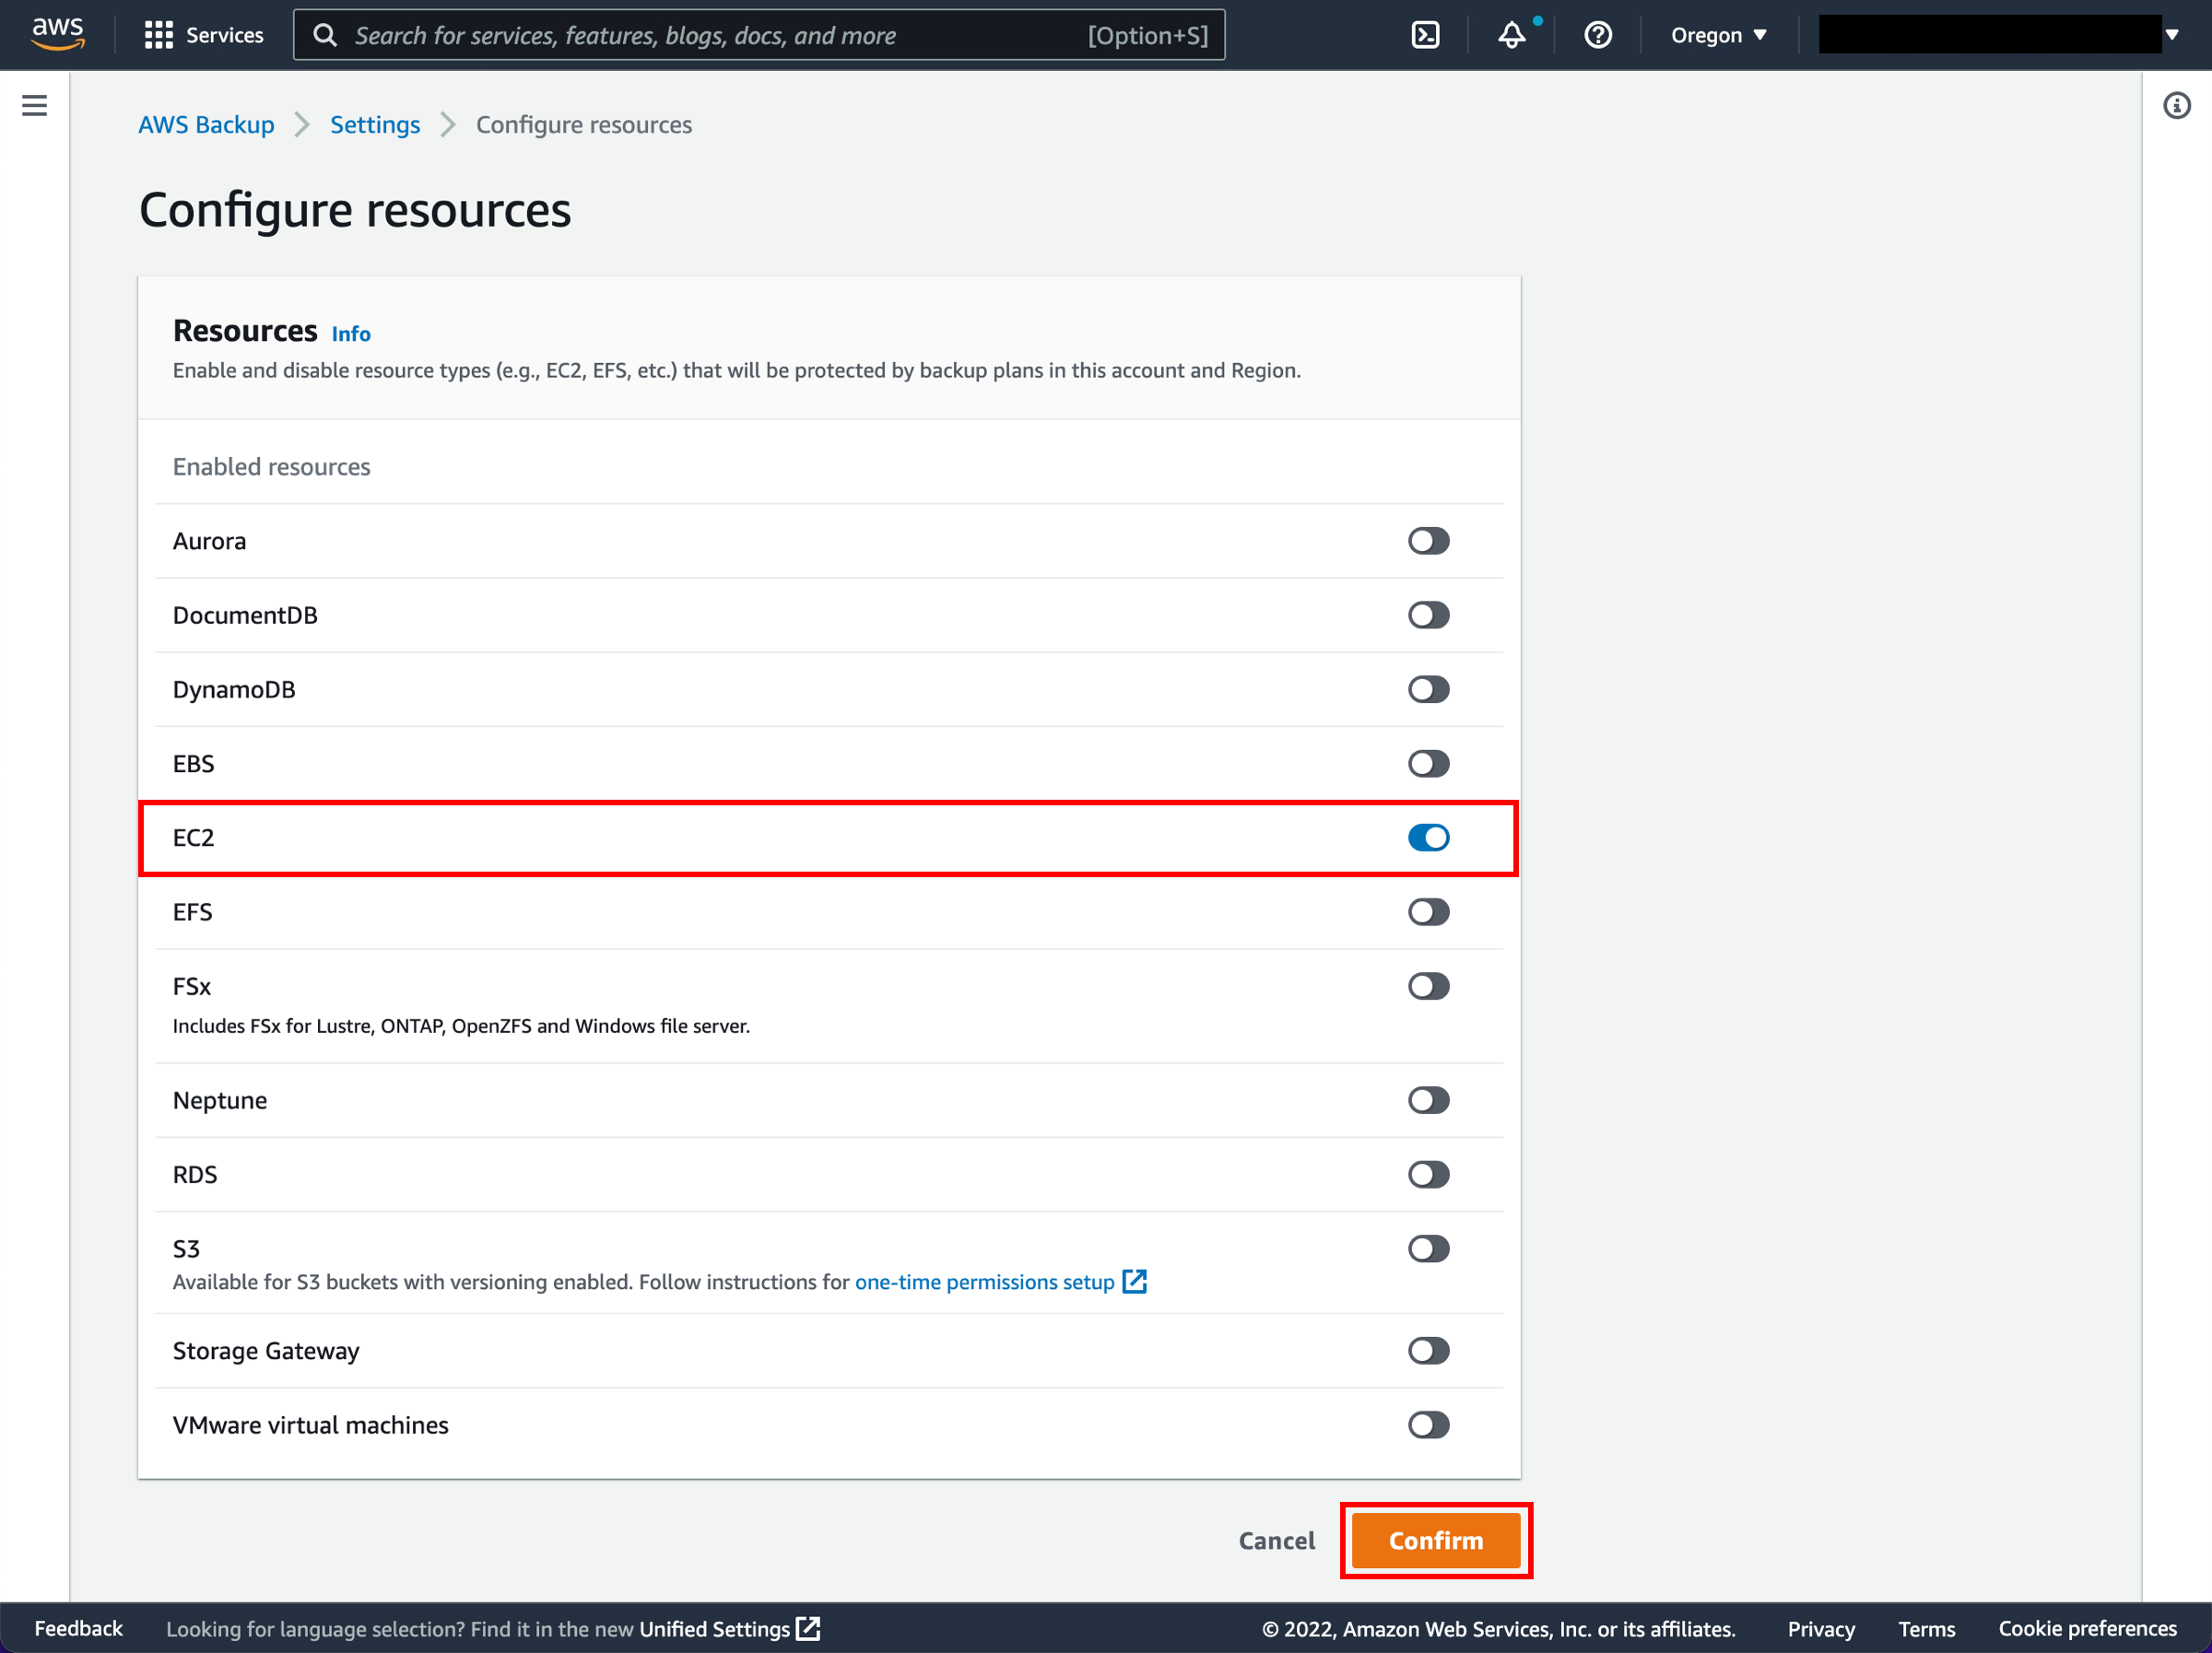The height and width of the screenshot is (1653, 2212).
Task: Enable the EBS toggle
Action: click(1428, 763)
